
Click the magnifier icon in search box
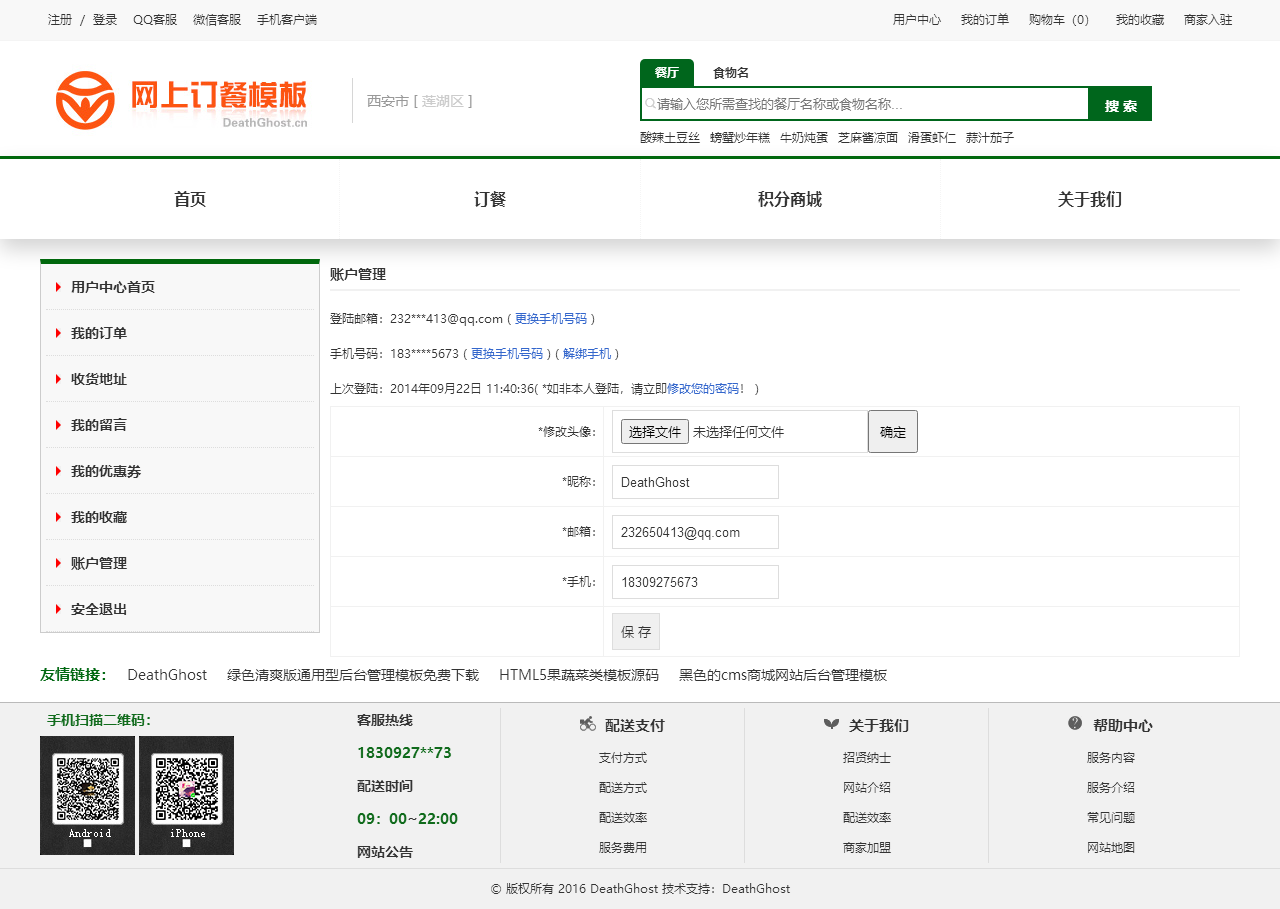tap(650, 104)
